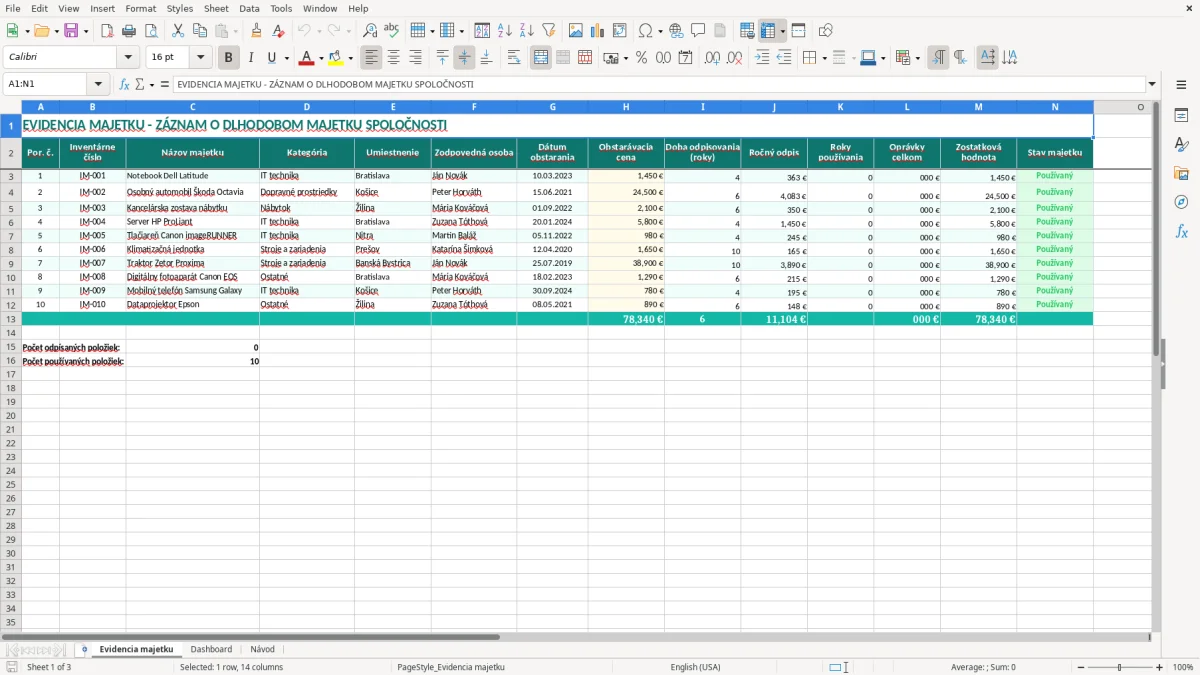1200x675 pixels.
Task: Open the font color dropdown arrow
Action: coord(320,58)
